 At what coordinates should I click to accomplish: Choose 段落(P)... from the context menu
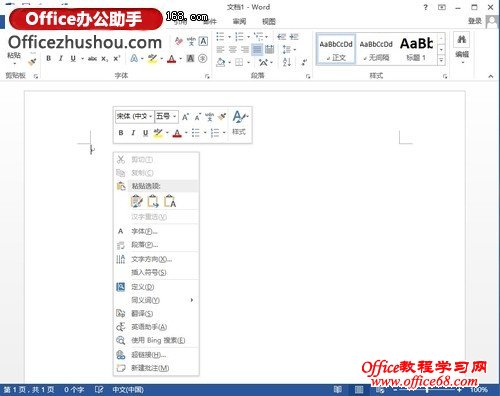[156, 245]
